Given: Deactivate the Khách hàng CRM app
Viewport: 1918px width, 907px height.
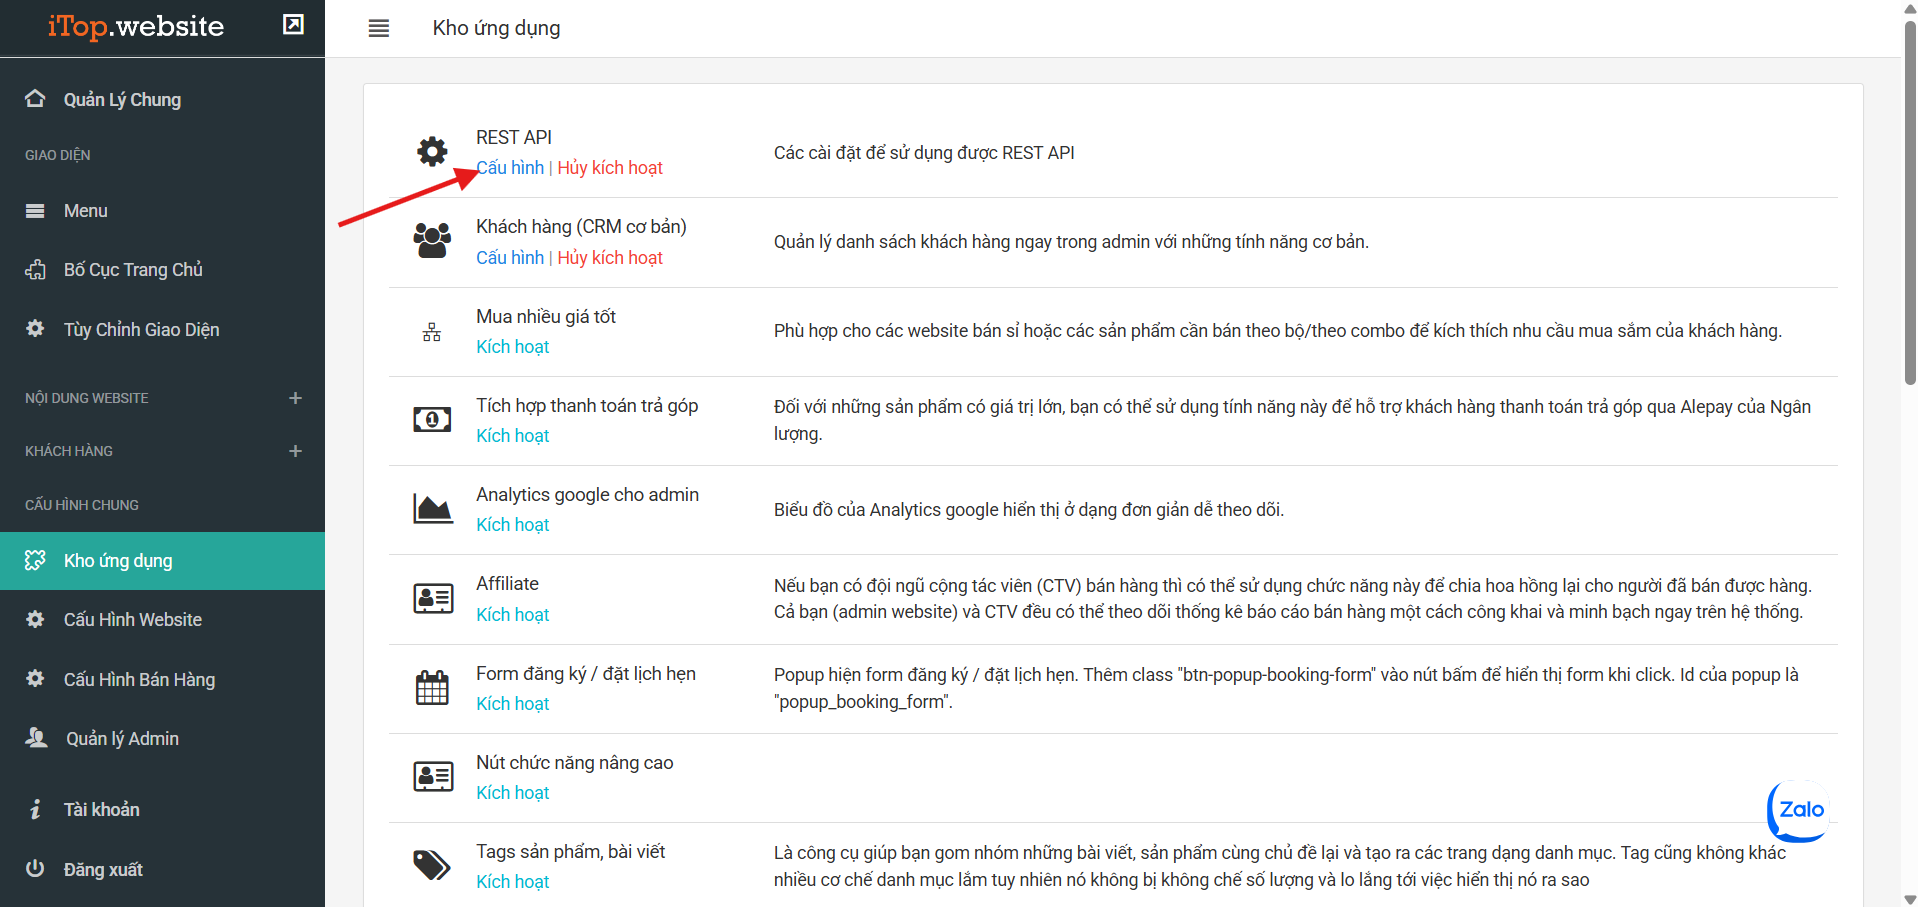Looking at the screenshot, I should pyautogui.click(x=610, y=258).
